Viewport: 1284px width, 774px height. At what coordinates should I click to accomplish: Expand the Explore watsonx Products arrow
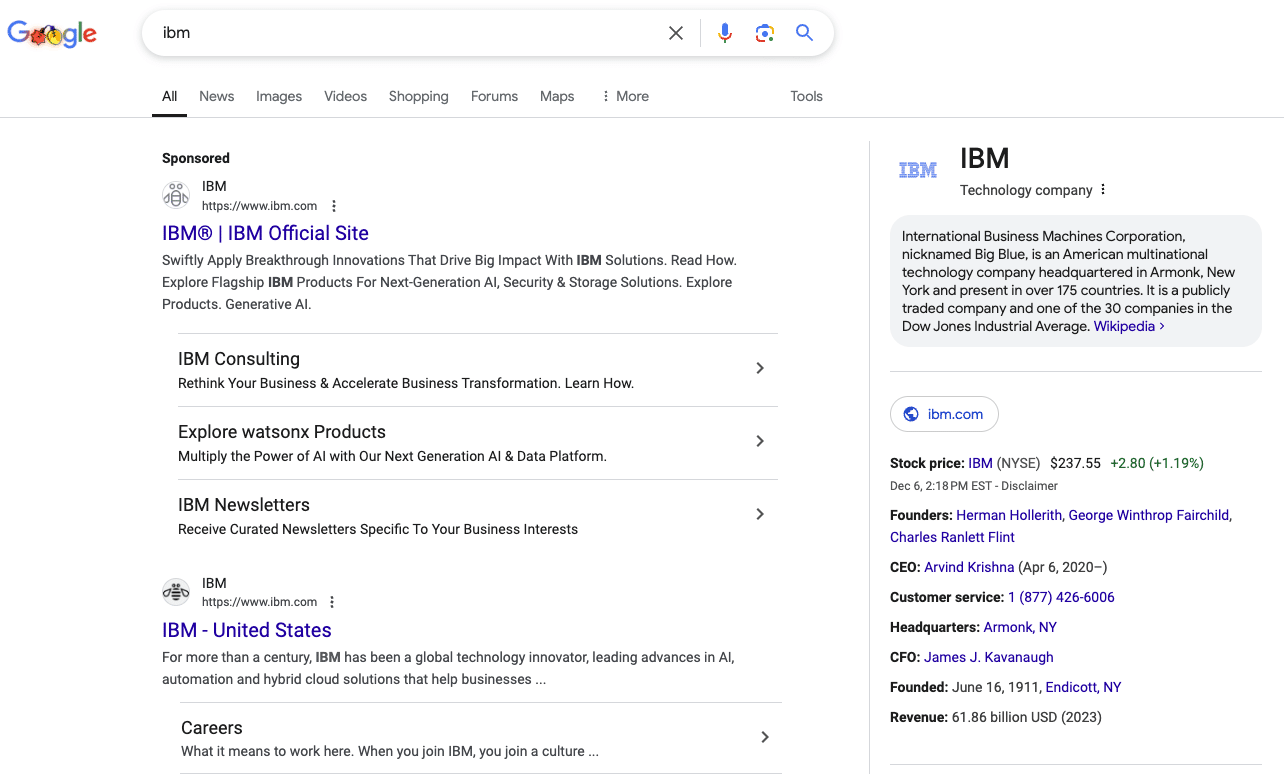coord(760,441)
